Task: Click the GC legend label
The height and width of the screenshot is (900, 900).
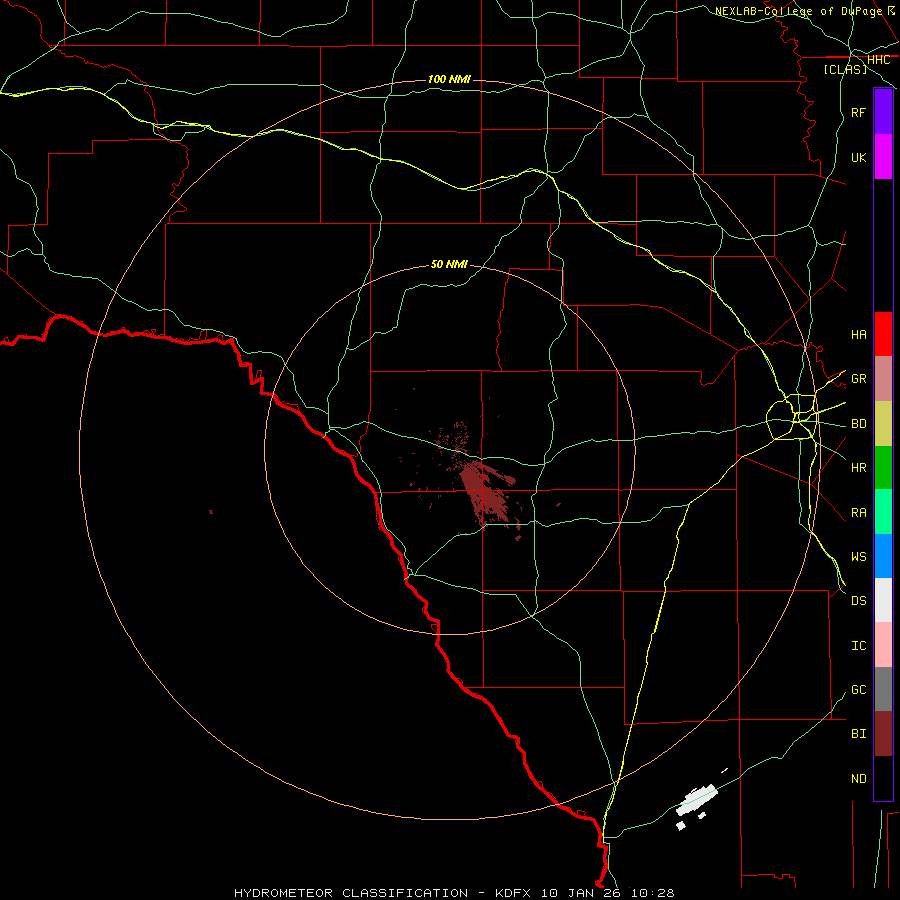Action: (858, 689)
